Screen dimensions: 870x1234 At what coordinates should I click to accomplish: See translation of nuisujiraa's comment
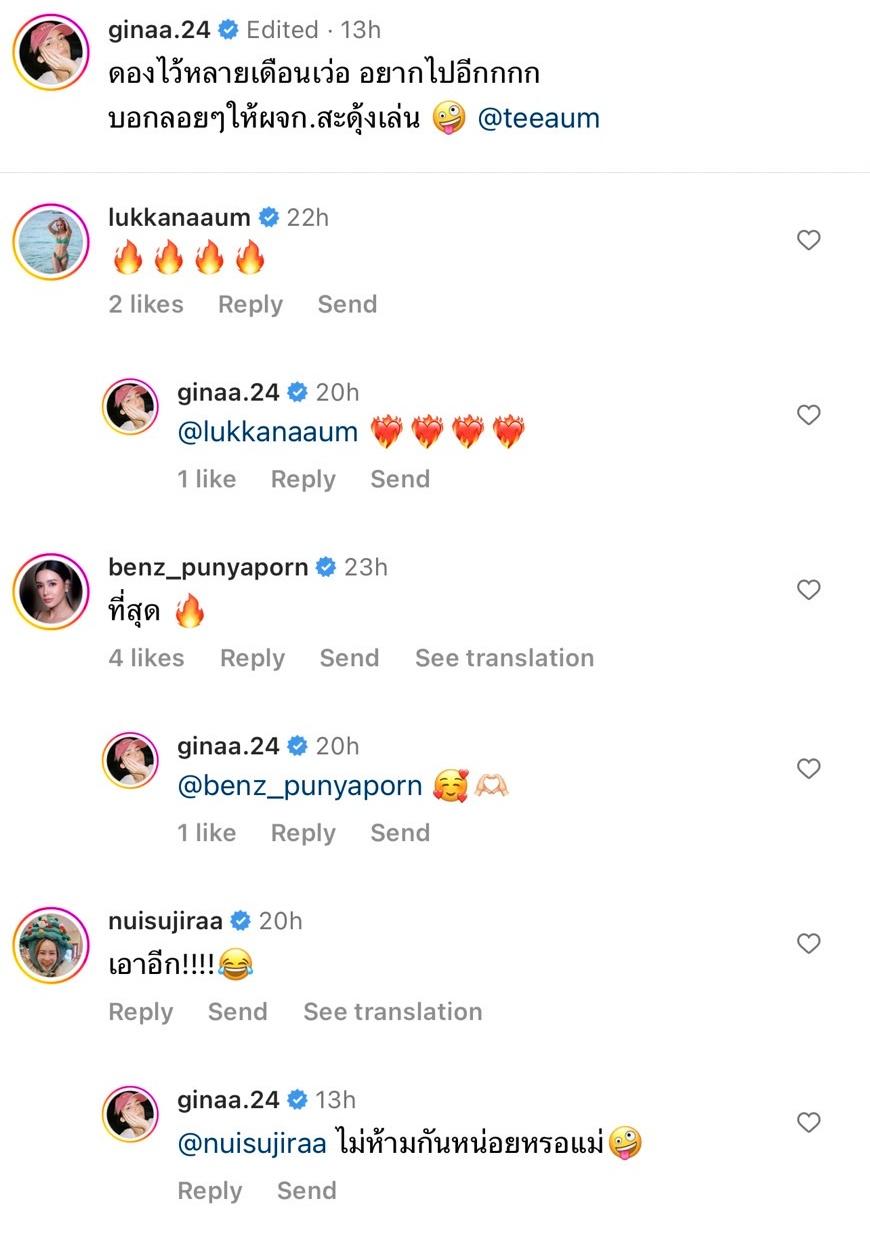tap(392, 1012)
